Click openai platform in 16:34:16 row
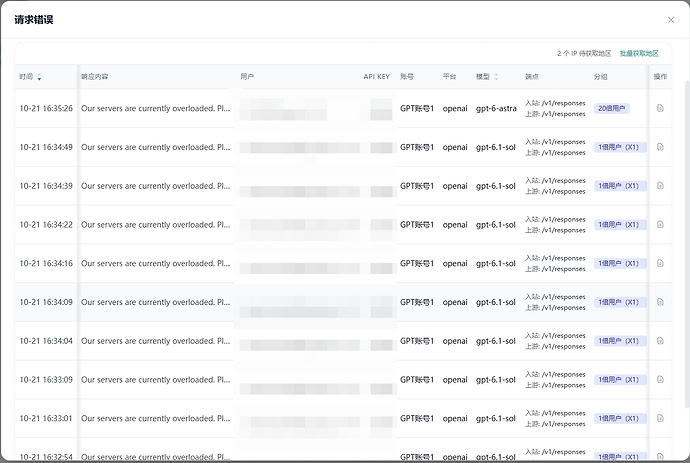690x463 pixels. tap(455, 263)
